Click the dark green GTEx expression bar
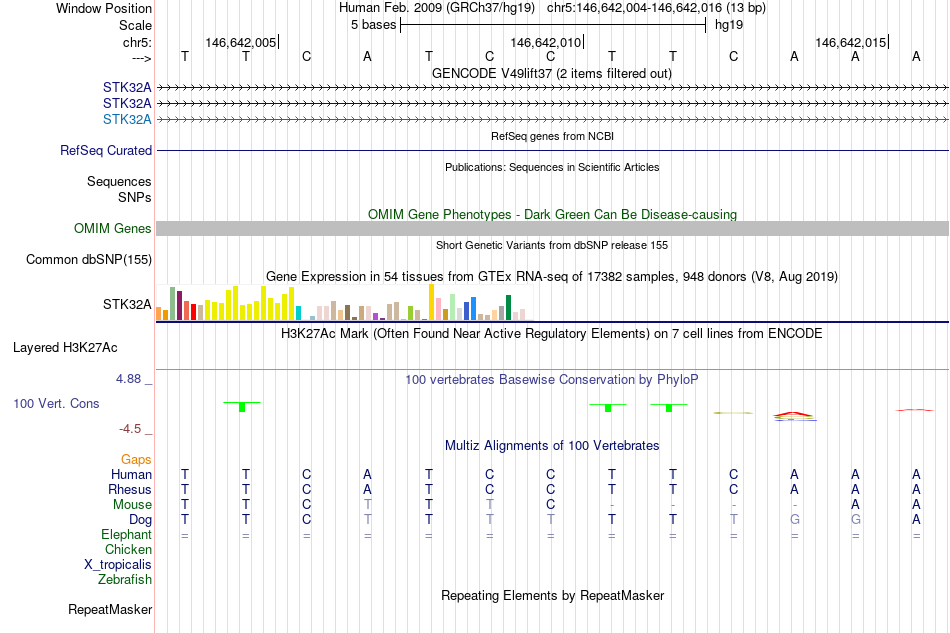This screenshot has height=633, width=950. (x=508, y=307)
